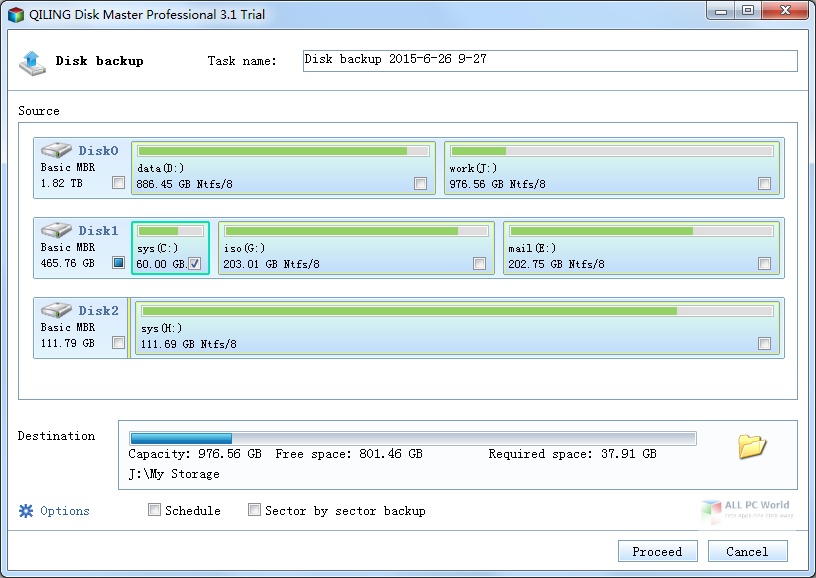
Task: Click the '202.75 GB Ntfs/8' size text
Action: click(x=556, y=264)
